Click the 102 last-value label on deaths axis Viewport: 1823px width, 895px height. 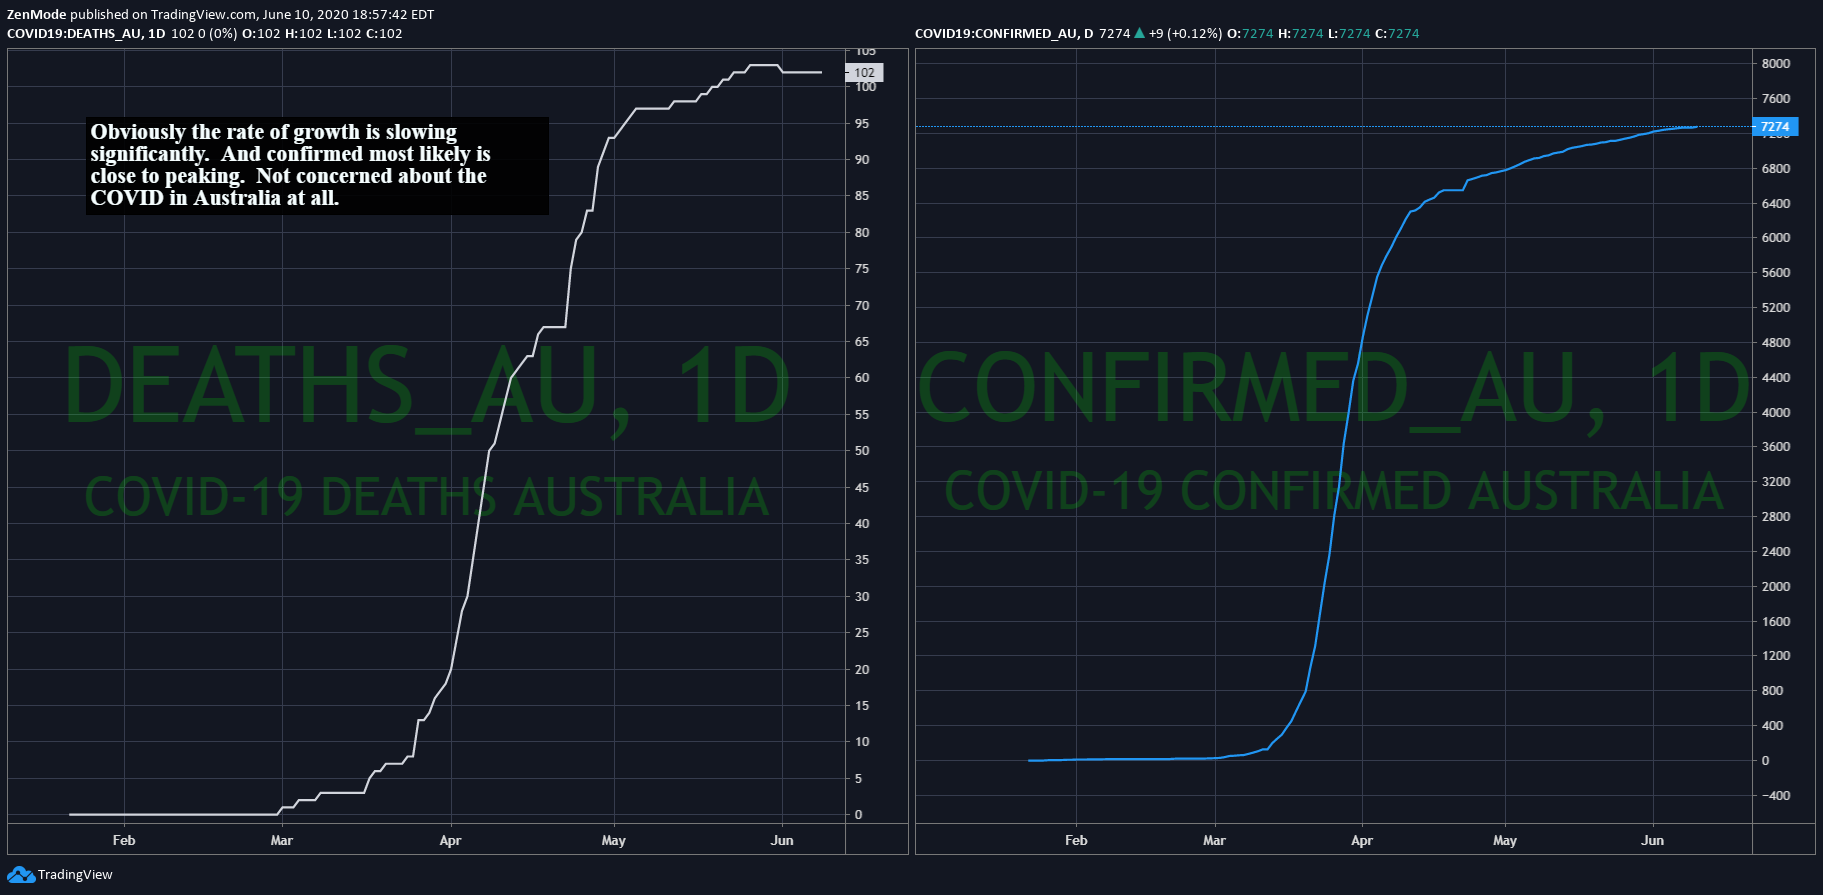pyautogui.click(x=864, y=72)
